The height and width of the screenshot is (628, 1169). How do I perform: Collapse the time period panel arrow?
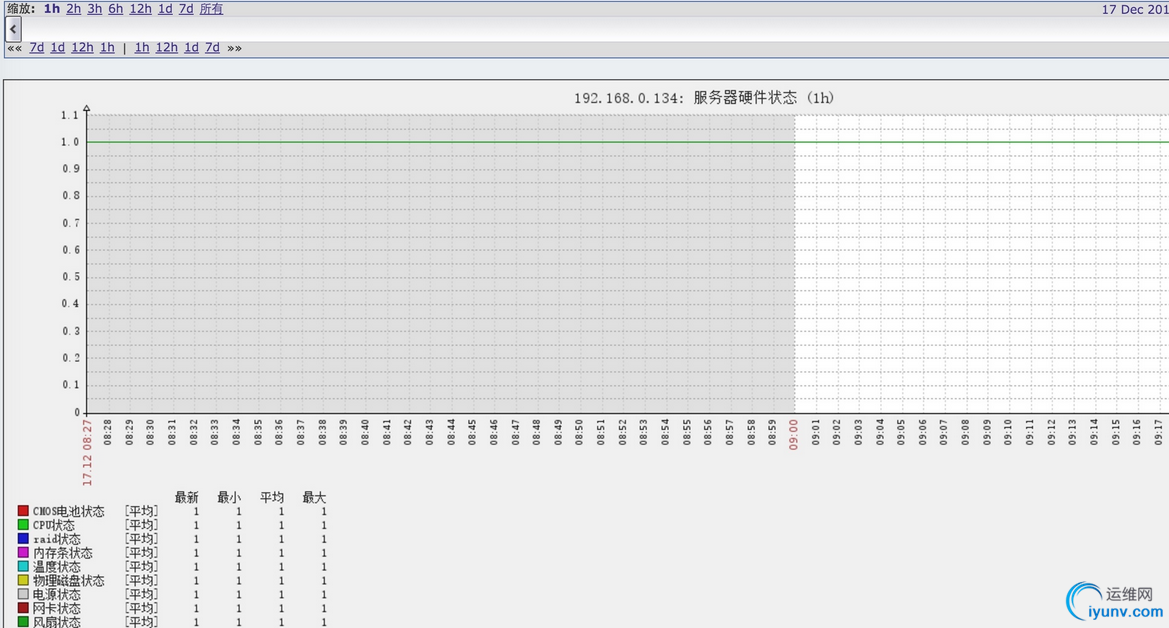click(12, 28)
